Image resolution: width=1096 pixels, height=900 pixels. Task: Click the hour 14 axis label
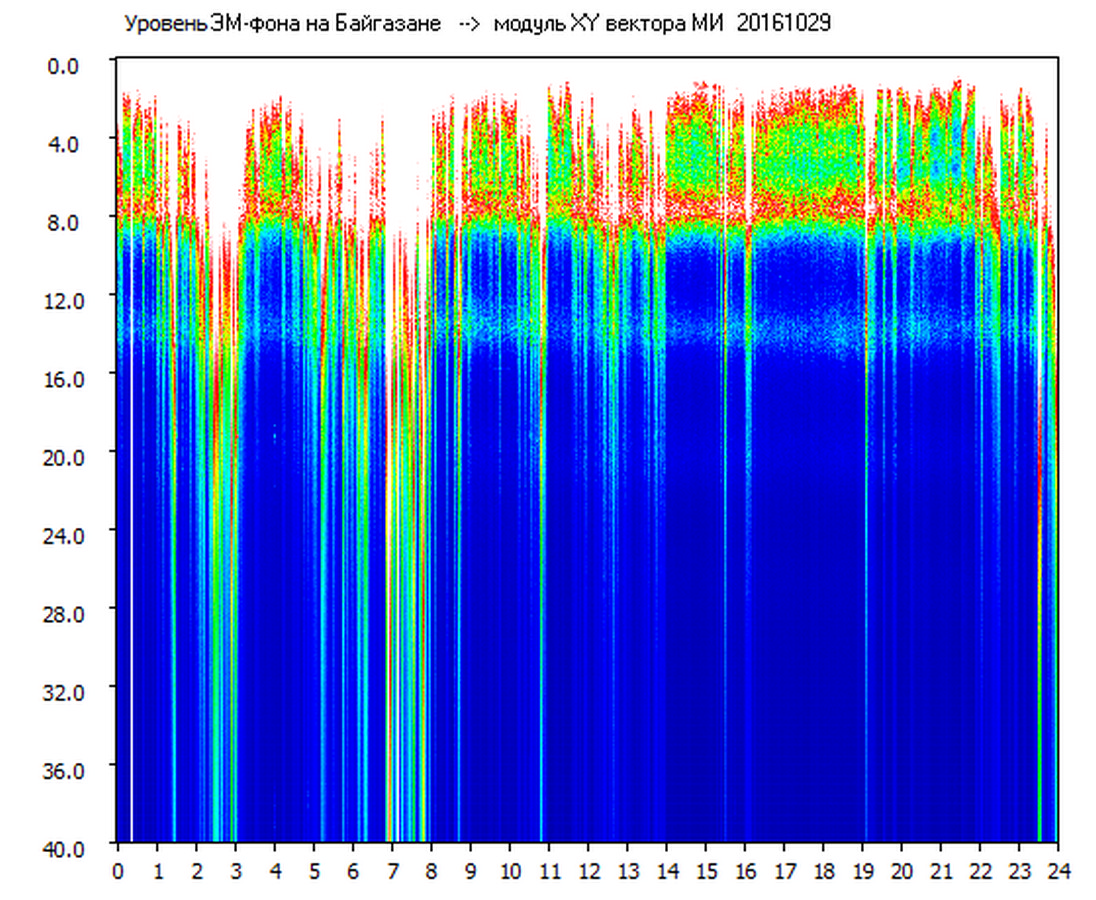[666, 871]
